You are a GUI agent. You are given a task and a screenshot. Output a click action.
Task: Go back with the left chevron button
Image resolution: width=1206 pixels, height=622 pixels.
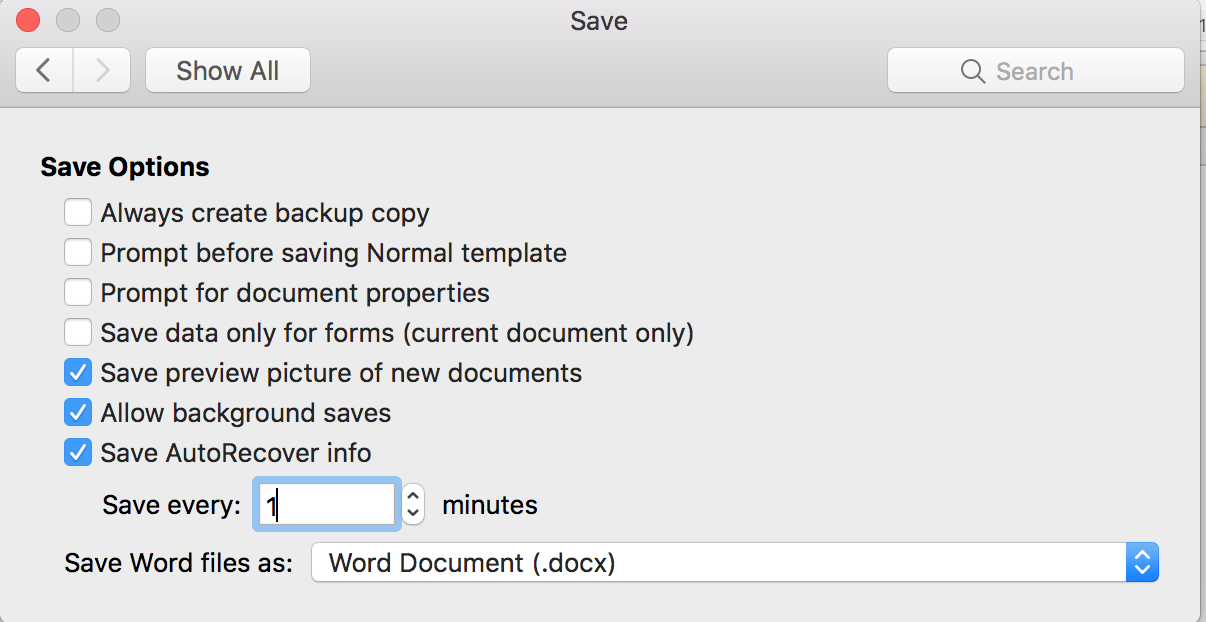44,71
